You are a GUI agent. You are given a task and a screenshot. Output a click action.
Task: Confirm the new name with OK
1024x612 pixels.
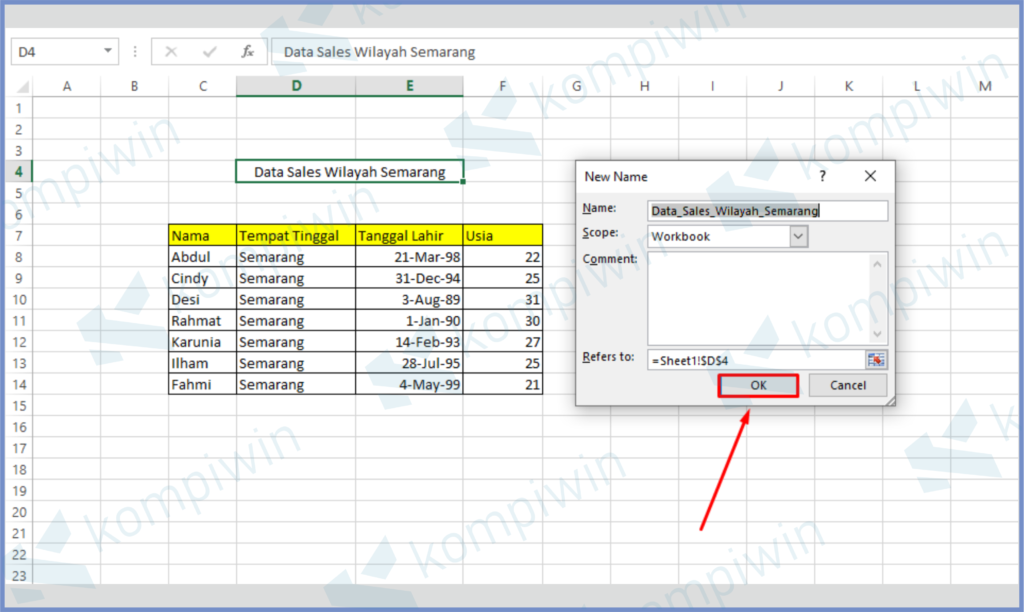[758, 386]
